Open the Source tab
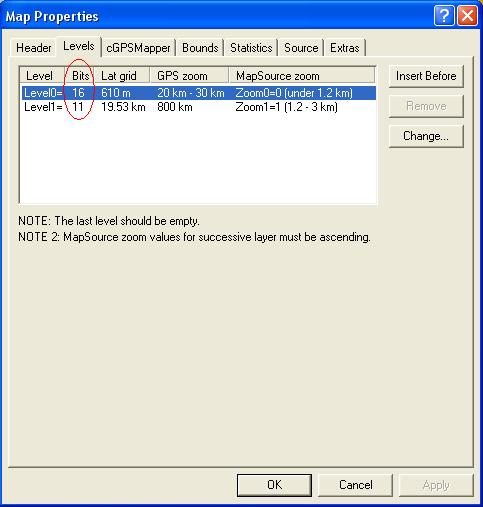Viewport: 483px width, 507px height. [x=301, y=48]
